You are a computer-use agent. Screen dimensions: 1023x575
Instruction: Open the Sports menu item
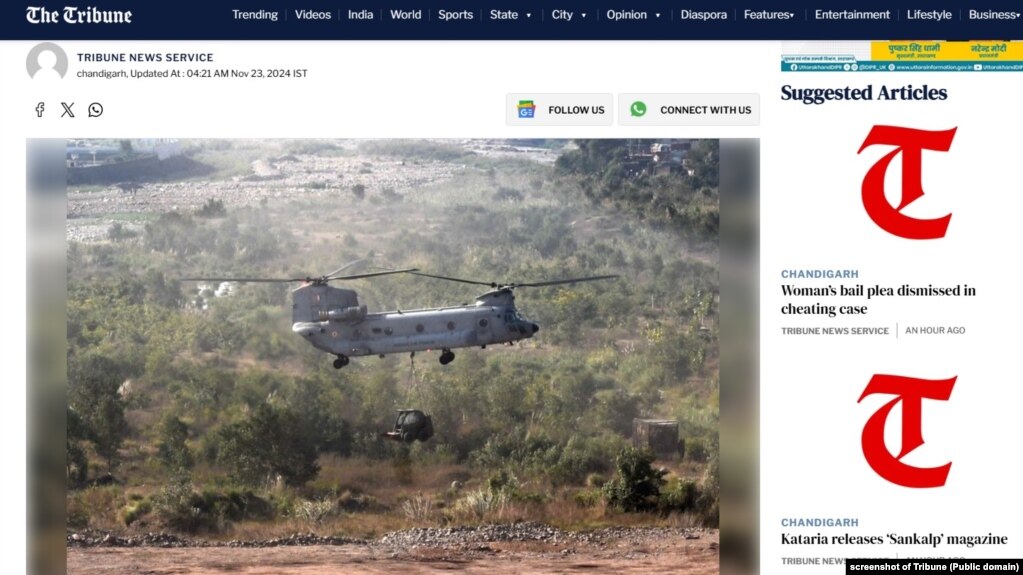point(455,14)
